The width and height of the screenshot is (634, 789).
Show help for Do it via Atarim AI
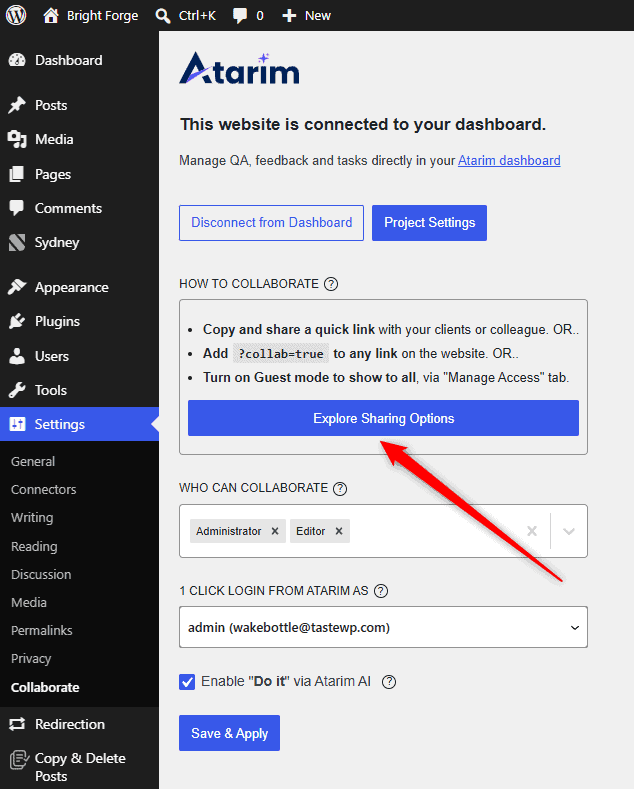[389, 682]
